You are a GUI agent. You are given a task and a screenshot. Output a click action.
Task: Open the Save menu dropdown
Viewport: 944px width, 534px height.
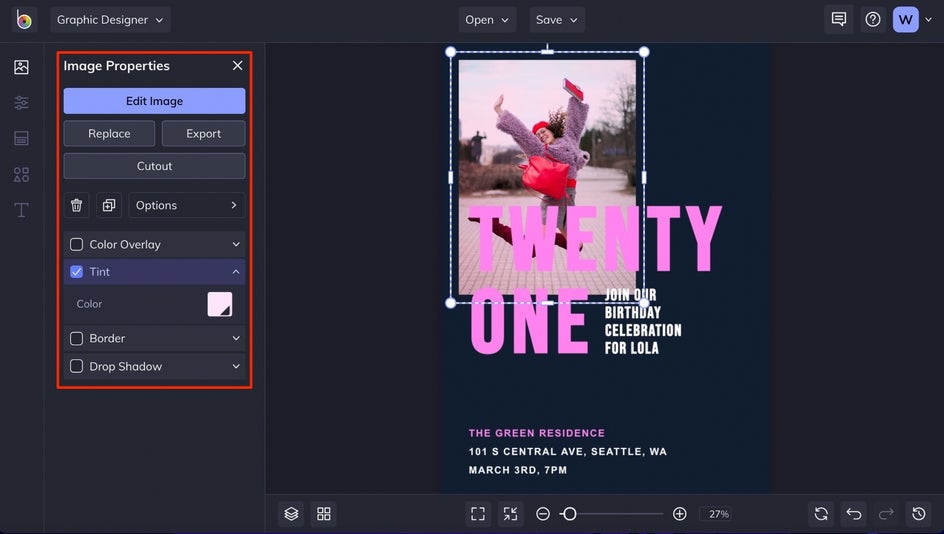[x=557, y=20]
